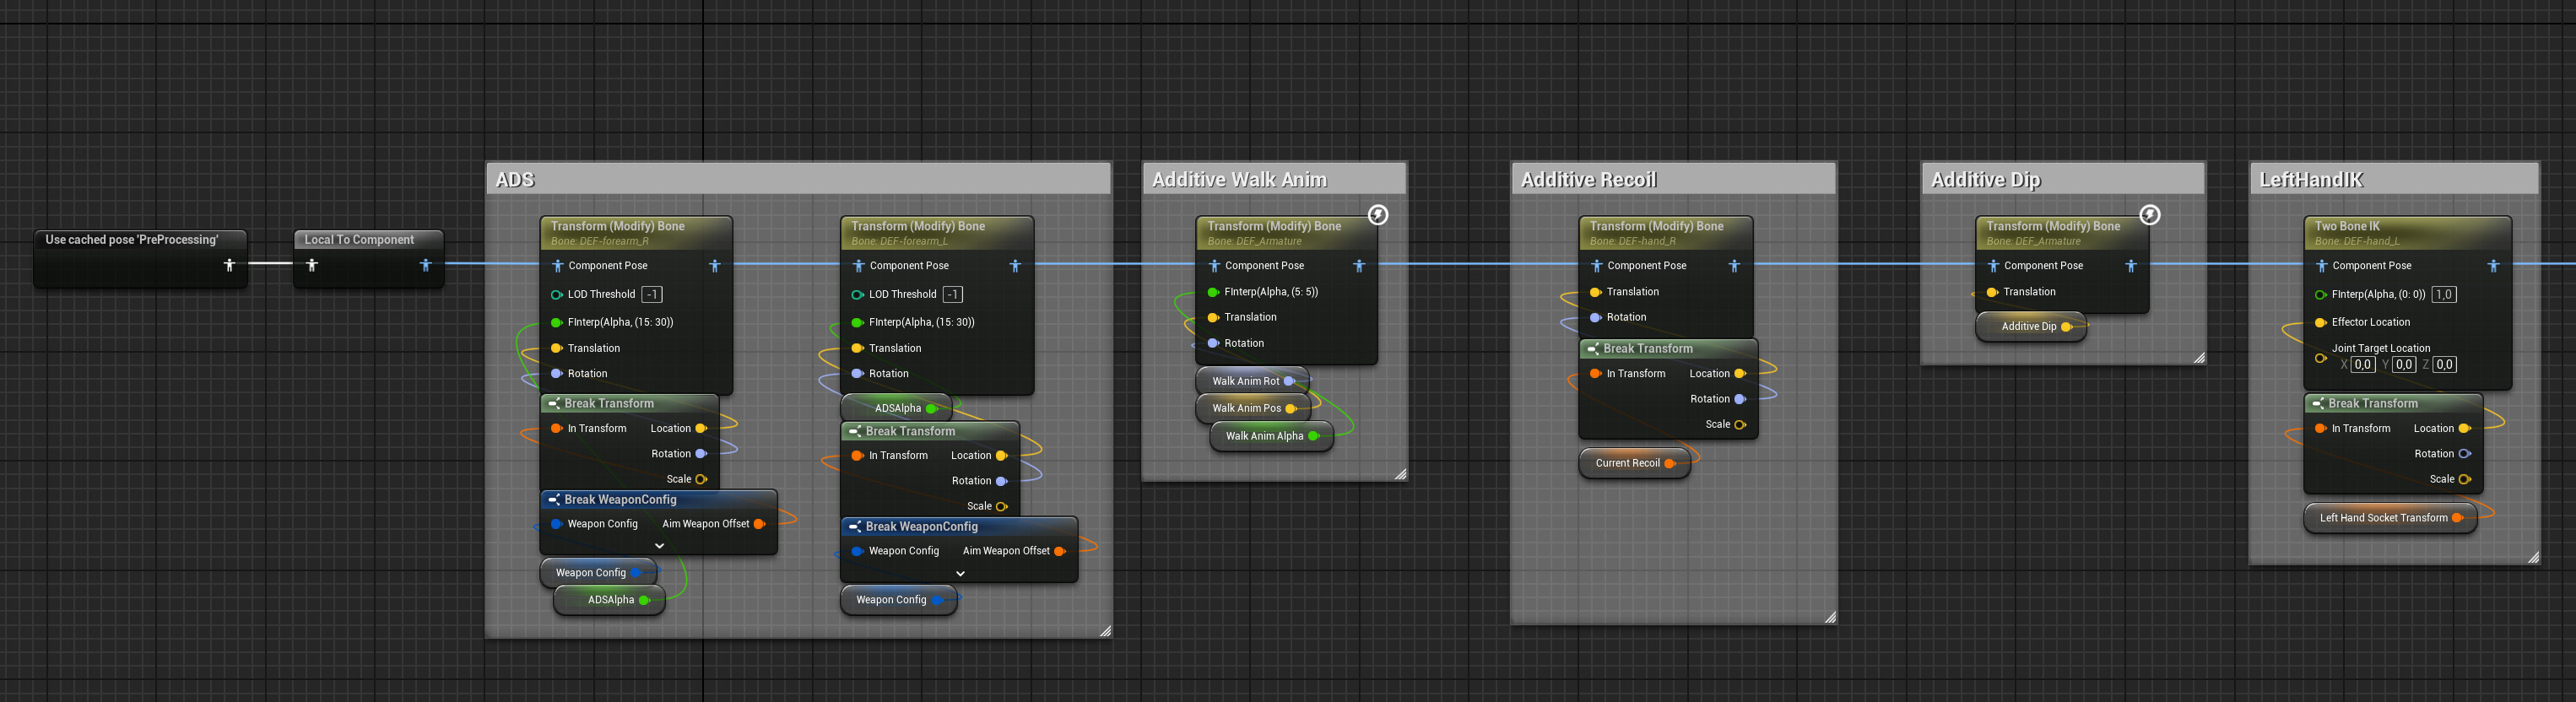Click Translation pin on Additive Dip Transform Bone node
The width and height of the screenshot is (2576, 702).
coord(1992,292)
